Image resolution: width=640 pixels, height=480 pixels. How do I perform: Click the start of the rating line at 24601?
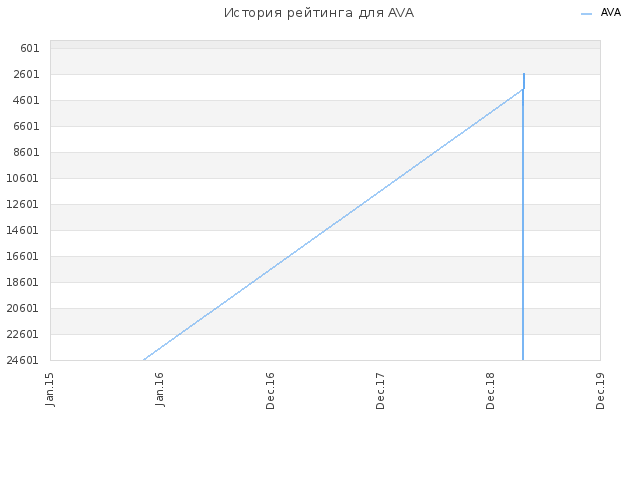(x=144, y=360)
